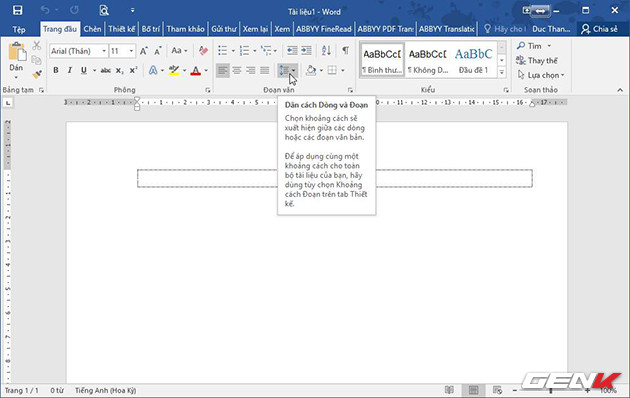Open the font color dropdown arrow
This screenshot has height=398, width=630.
tap(207, 71)
